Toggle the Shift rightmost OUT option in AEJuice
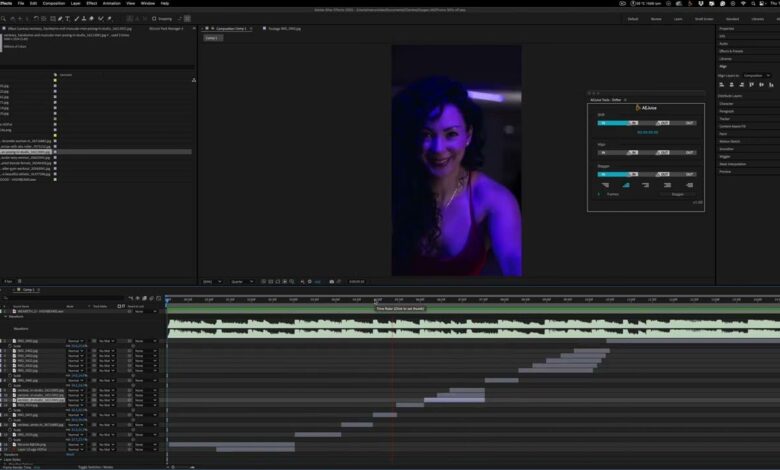Image resolution: width=780 pixels, height=470 pixels. 689,123
